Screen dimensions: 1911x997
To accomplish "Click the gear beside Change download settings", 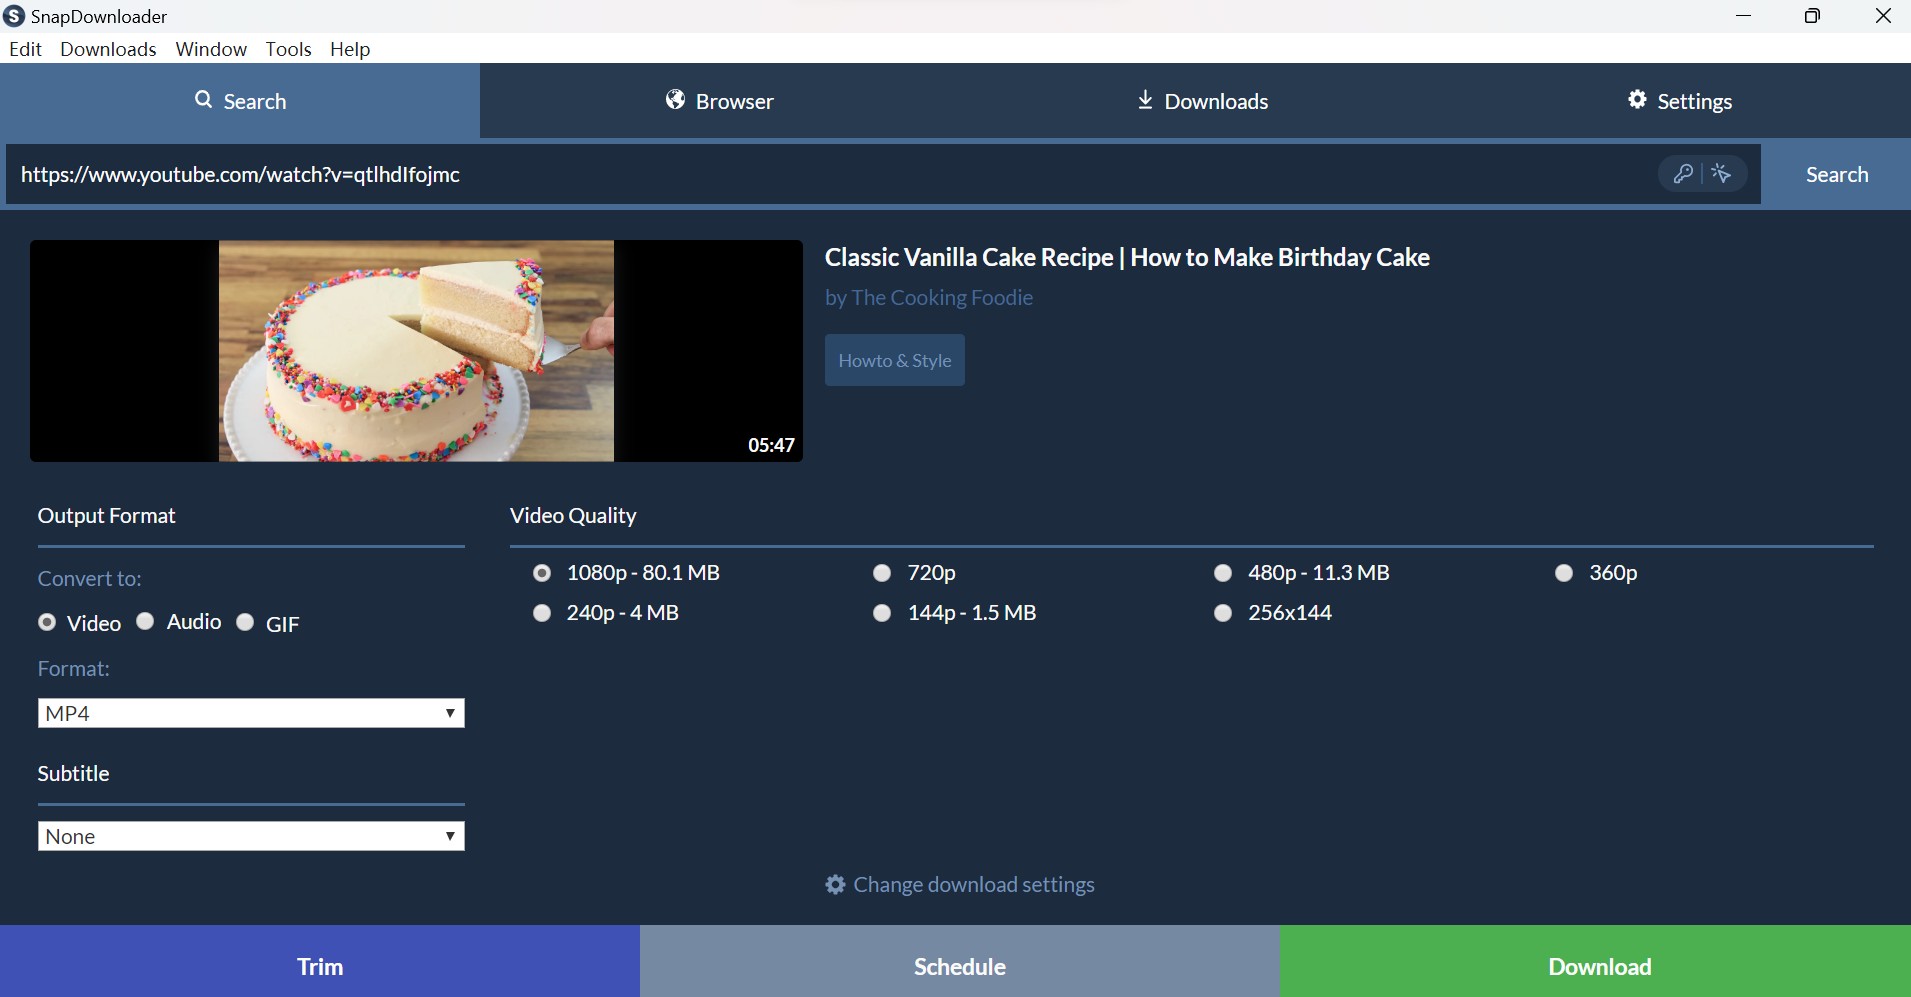I will tap(836, 884).
